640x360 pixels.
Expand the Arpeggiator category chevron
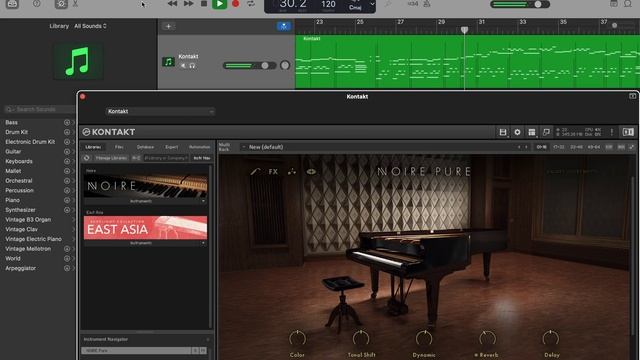pyautogui.click(x=73, y=268)
